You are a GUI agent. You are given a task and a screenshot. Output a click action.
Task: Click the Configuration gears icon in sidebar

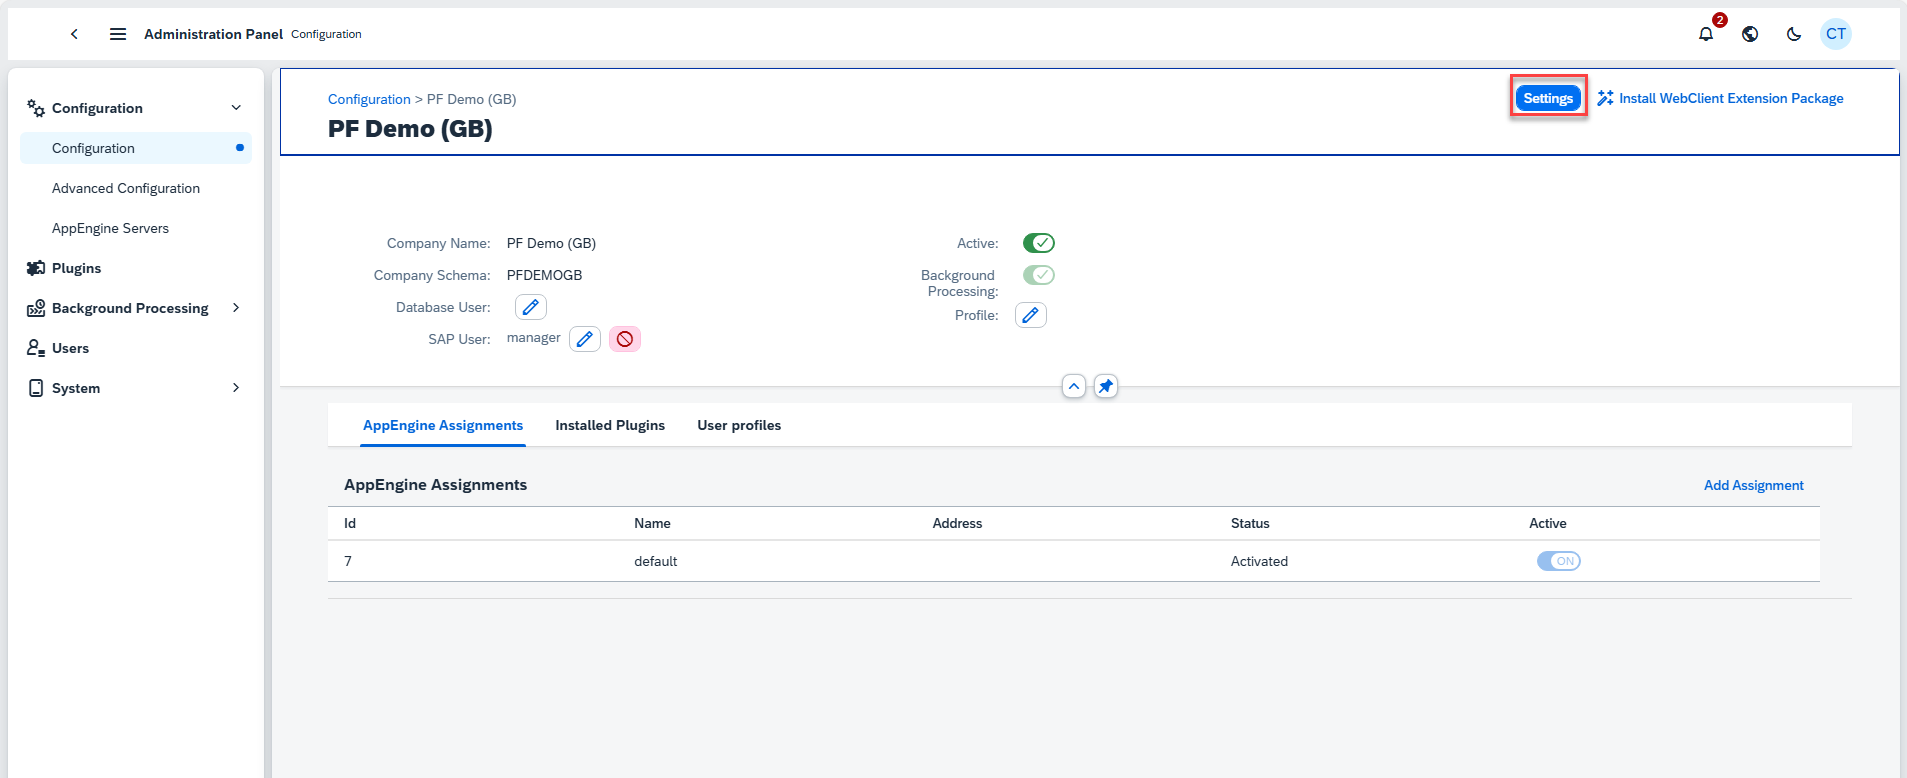(x=36, y=108)
